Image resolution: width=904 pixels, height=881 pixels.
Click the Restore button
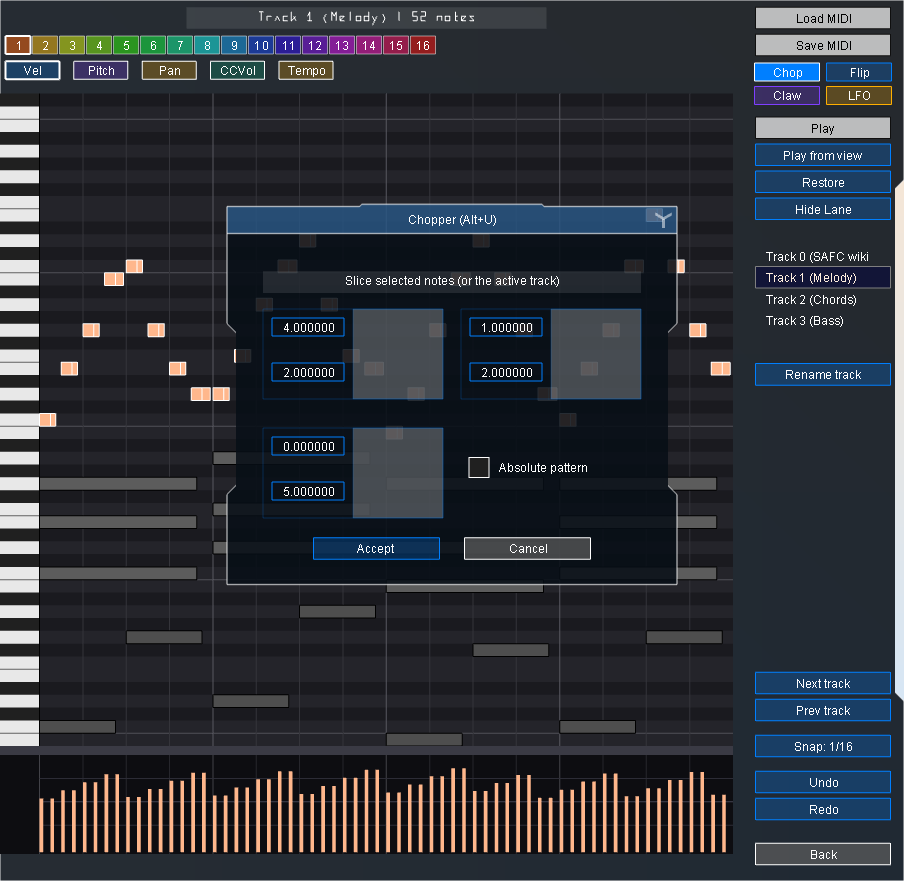coord(823,182)
